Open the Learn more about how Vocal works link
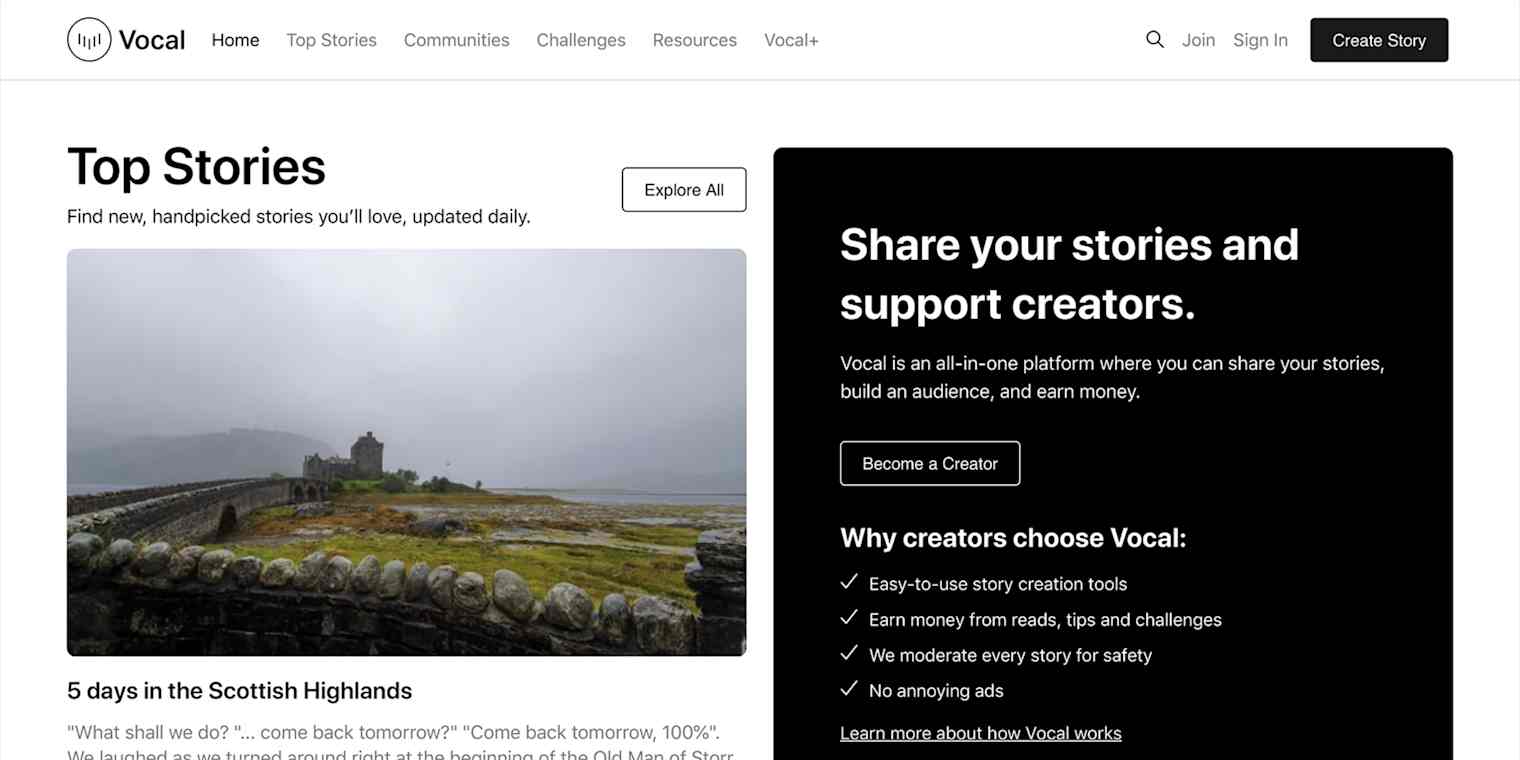 pos(980,733)
